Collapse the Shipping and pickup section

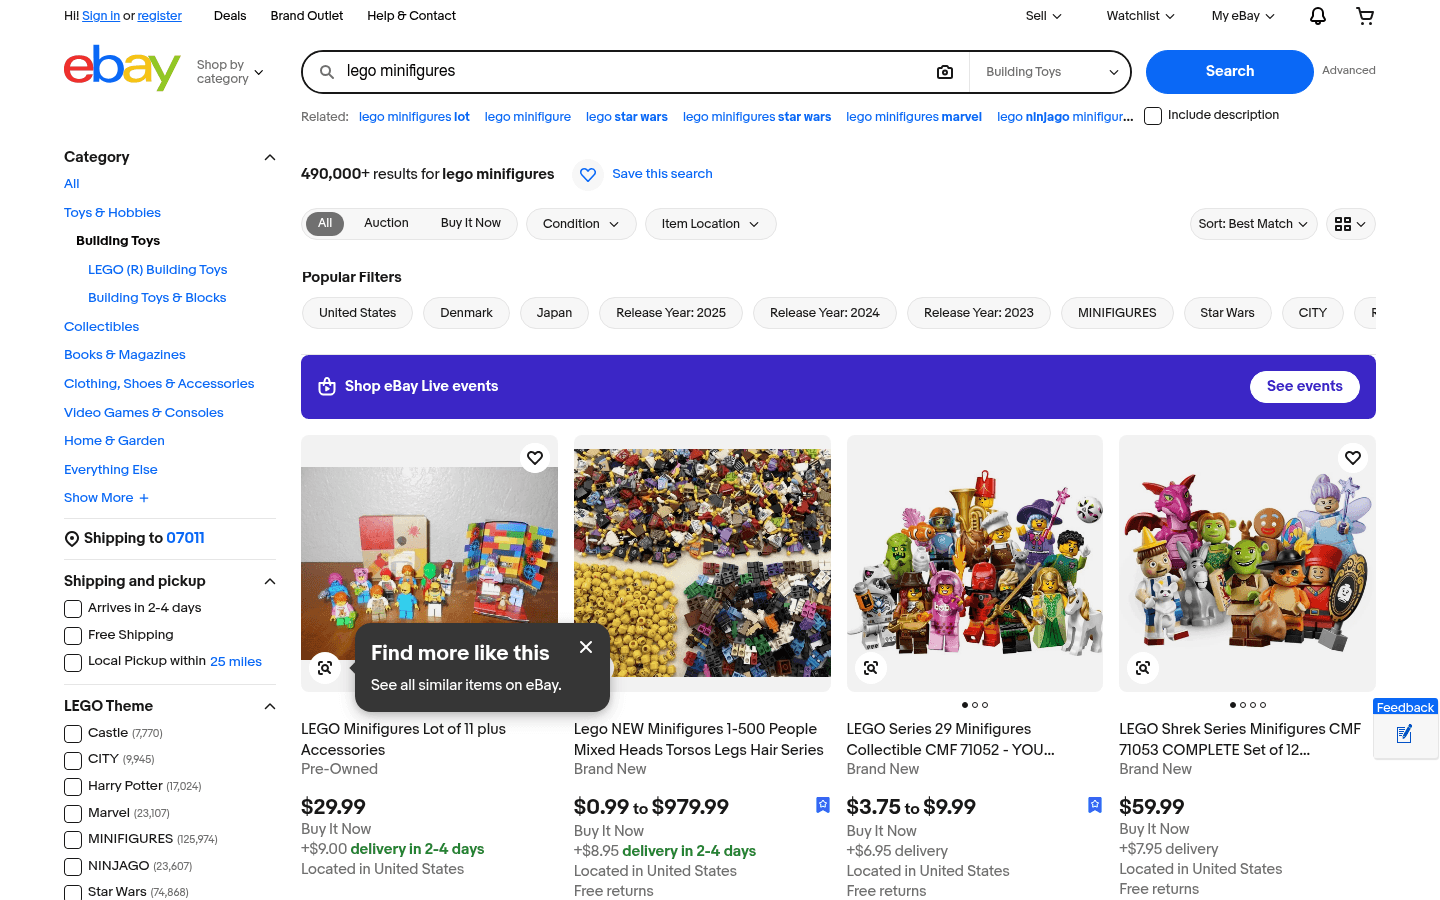click(269, 582)
